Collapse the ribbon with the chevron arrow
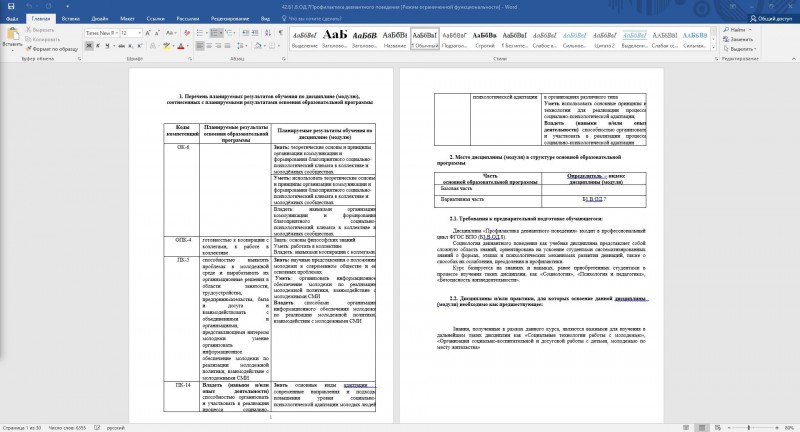Image resolution: width=800 pixels, height=432 pixels. point(793,59)
